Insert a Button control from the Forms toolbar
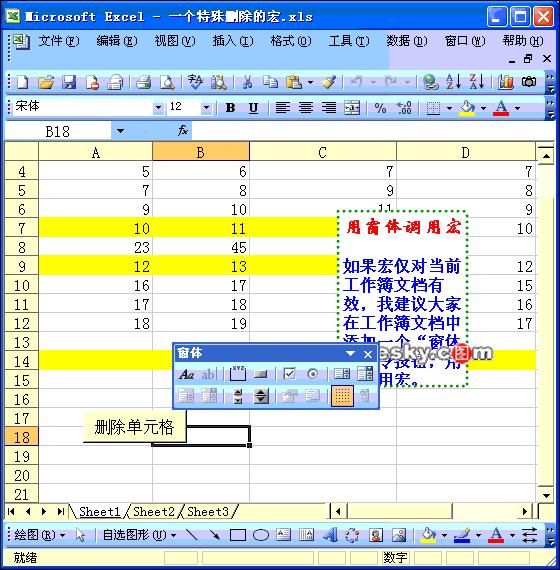This screenshot has width=560, height=570. tap(260, 374)
